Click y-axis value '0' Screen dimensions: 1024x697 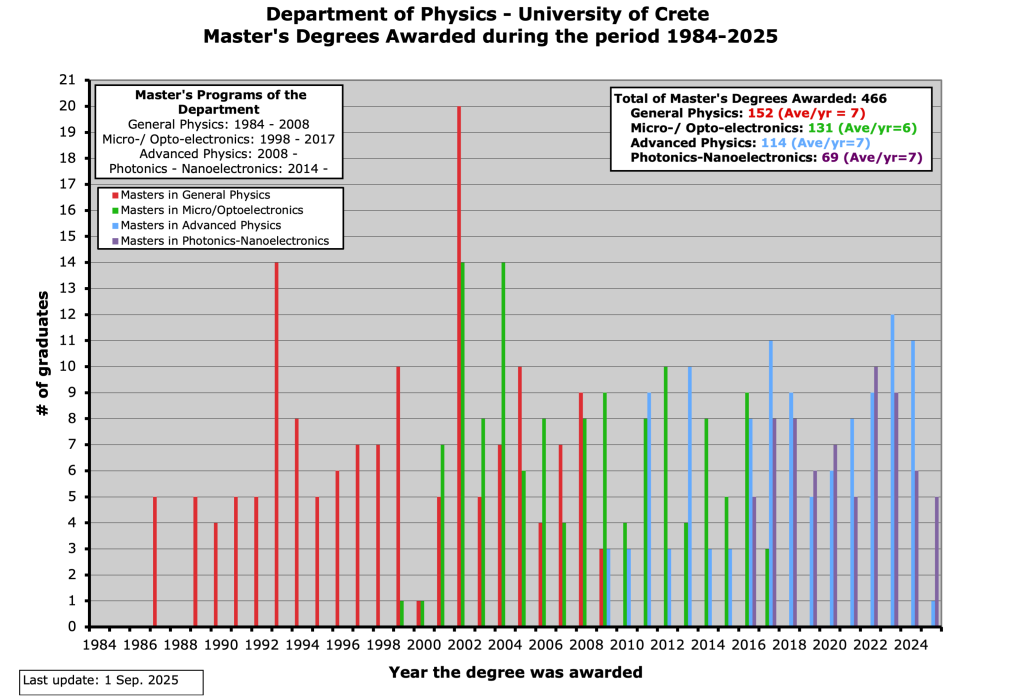point(72,626)
